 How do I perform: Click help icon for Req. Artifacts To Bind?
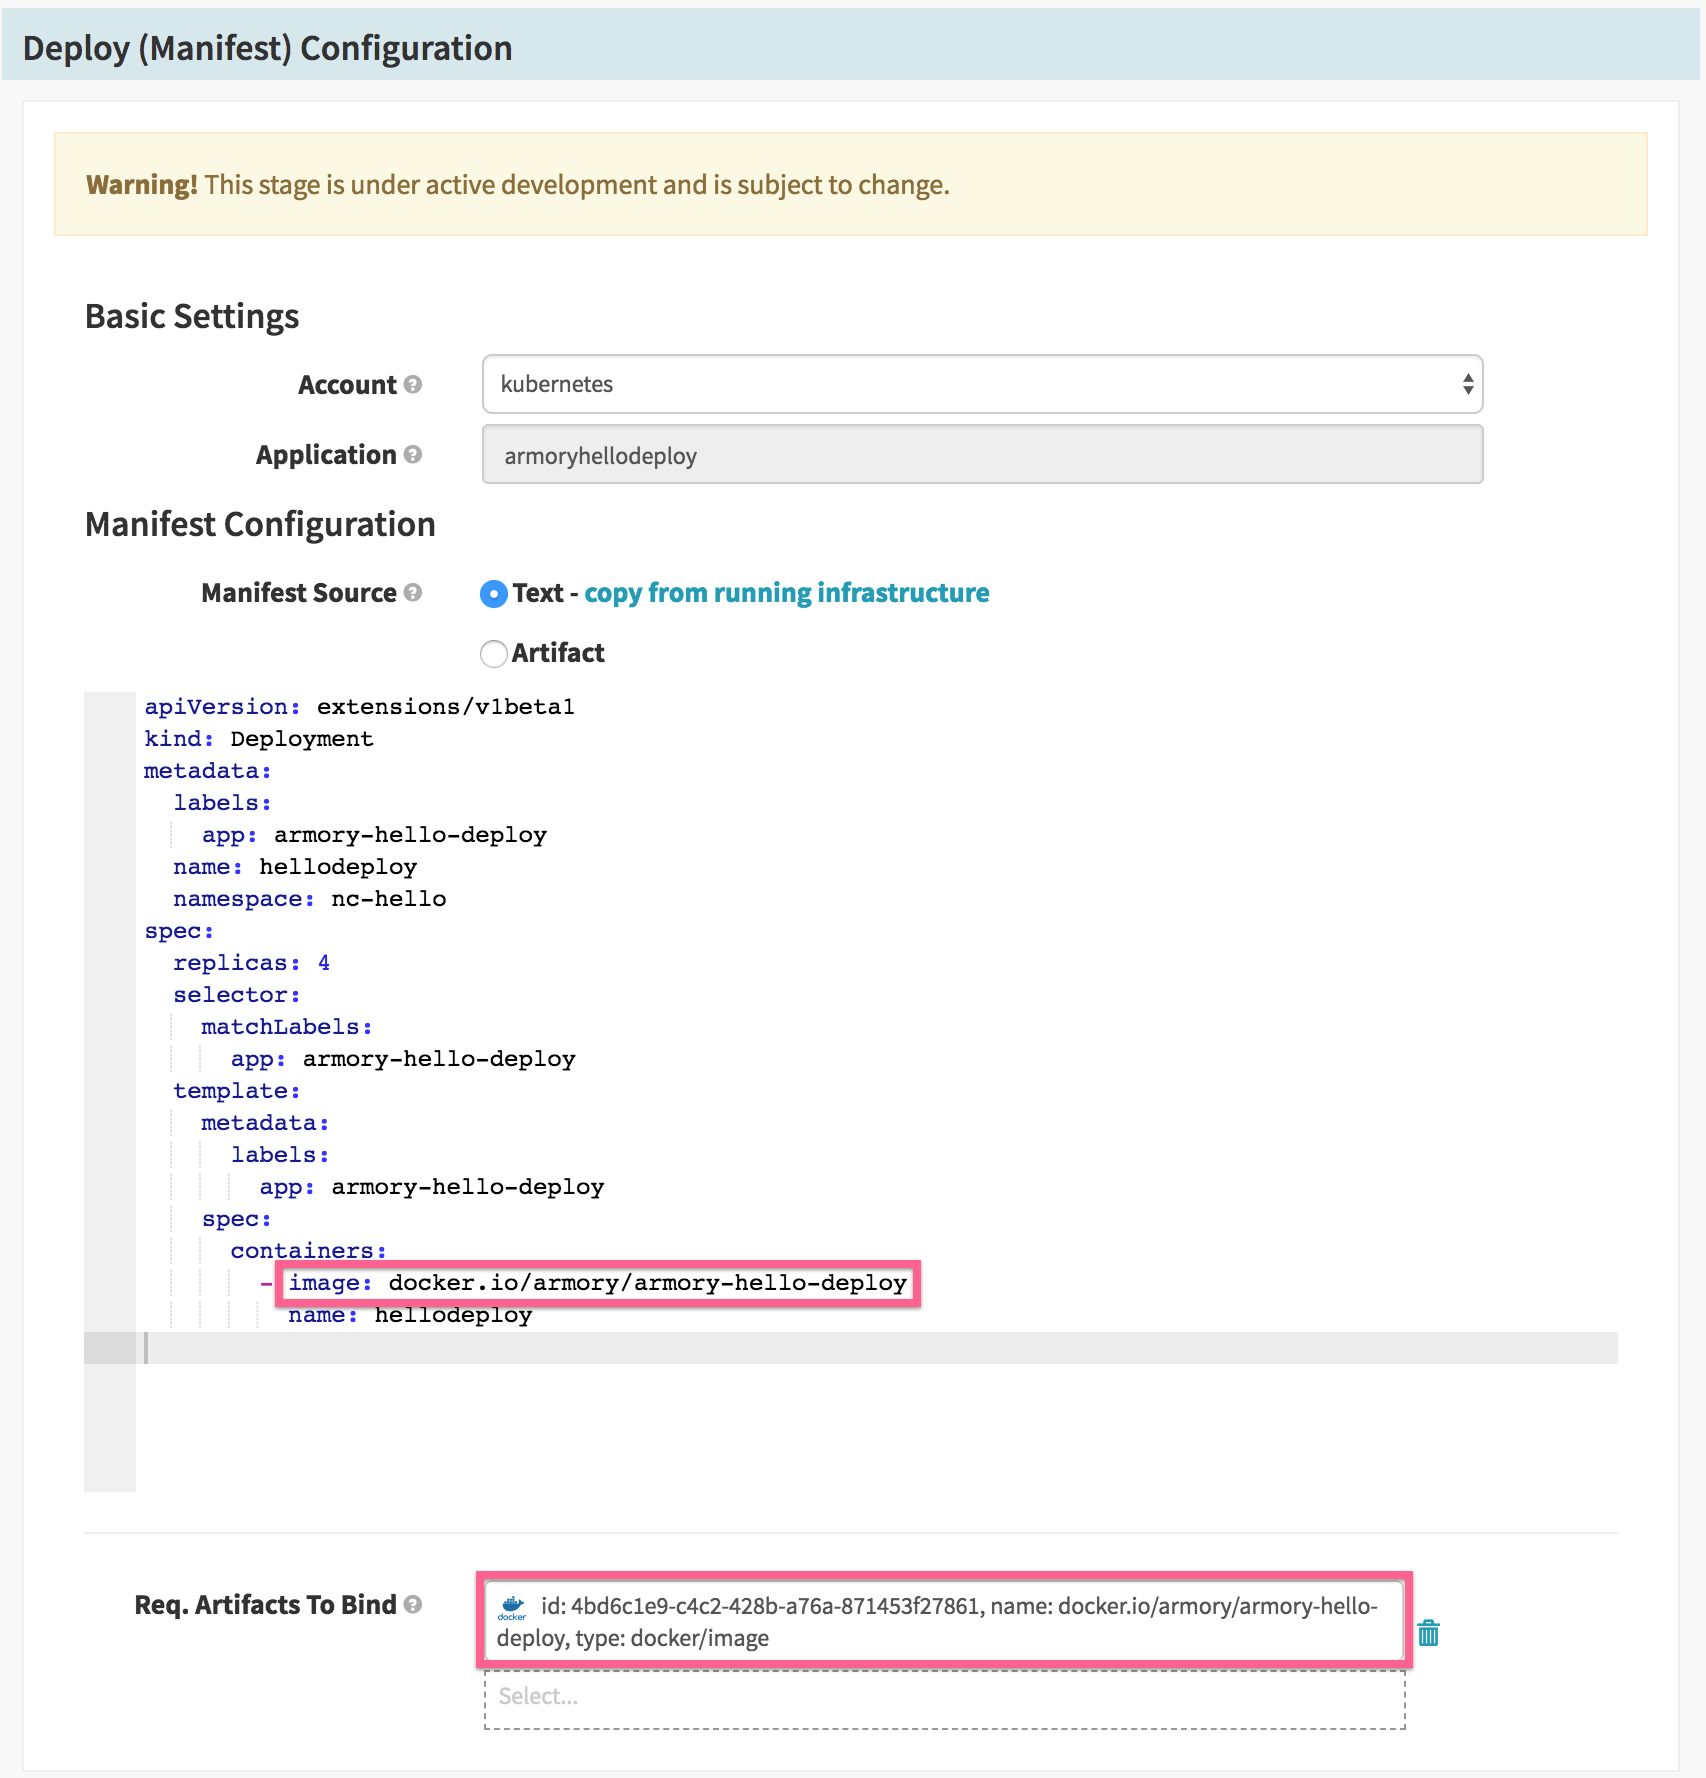413,1604
